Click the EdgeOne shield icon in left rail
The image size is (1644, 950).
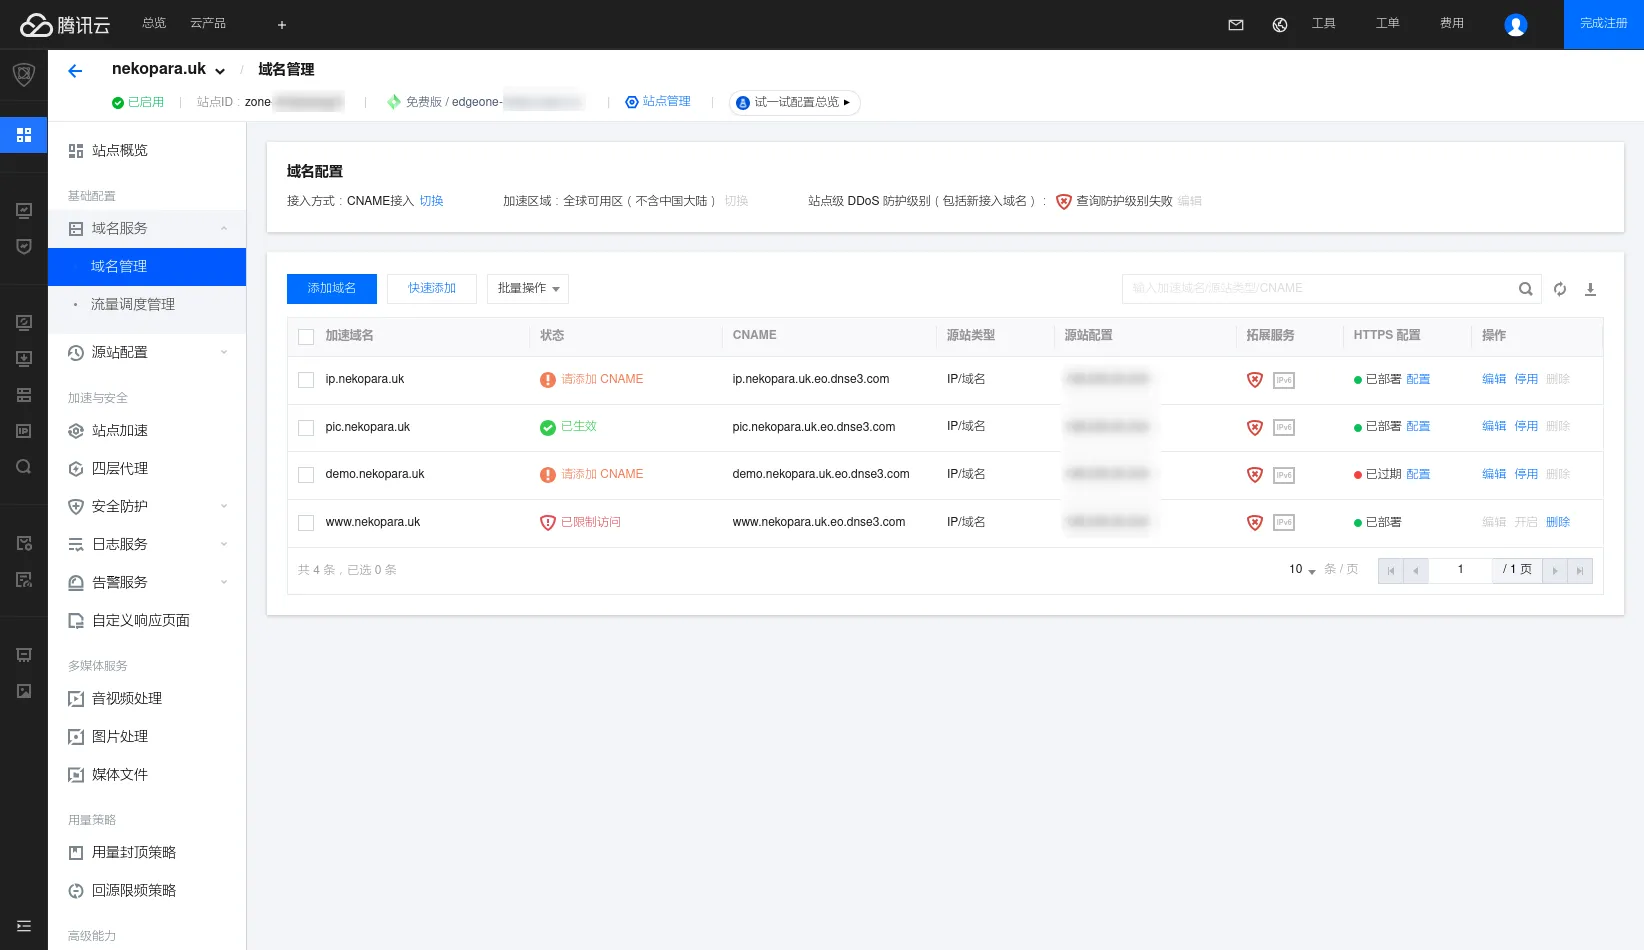pyautogui.click(x=24, y=74)
